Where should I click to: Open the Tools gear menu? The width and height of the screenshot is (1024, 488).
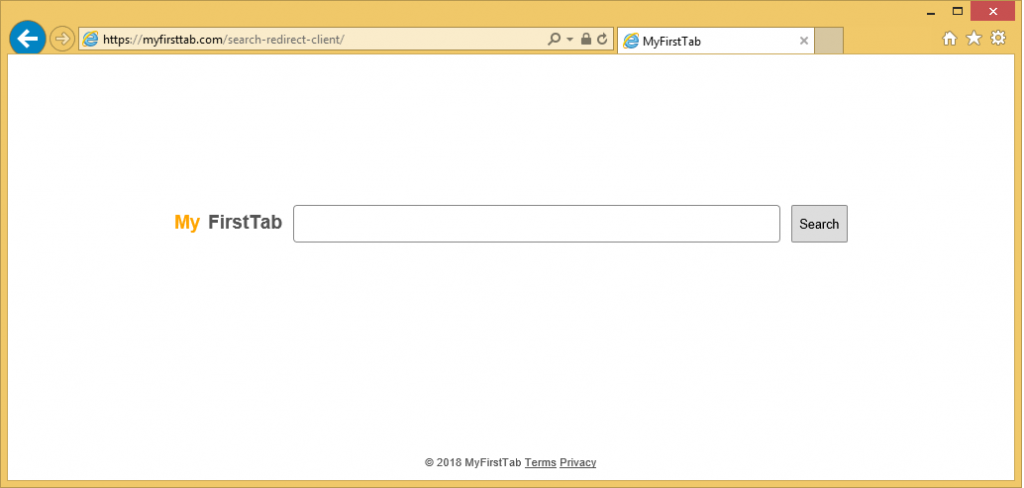coord(998,39)
